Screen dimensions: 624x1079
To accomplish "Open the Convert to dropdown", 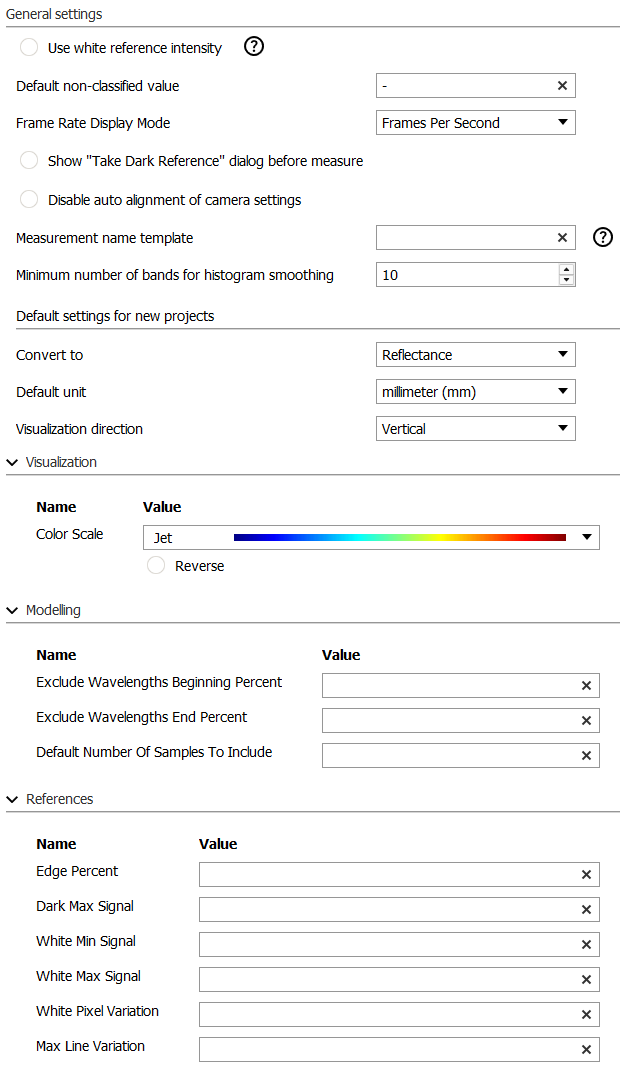I will point(475,355).
